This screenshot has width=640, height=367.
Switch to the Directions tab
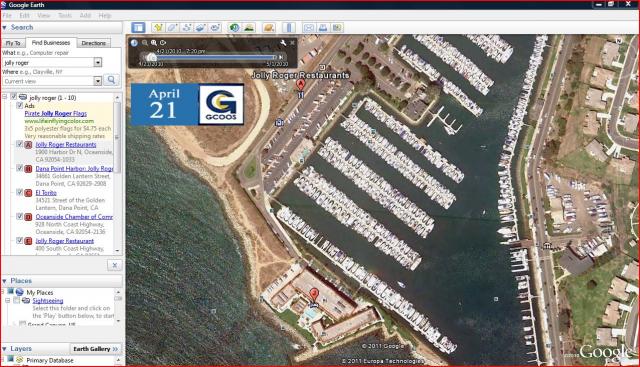click(93, 43)
